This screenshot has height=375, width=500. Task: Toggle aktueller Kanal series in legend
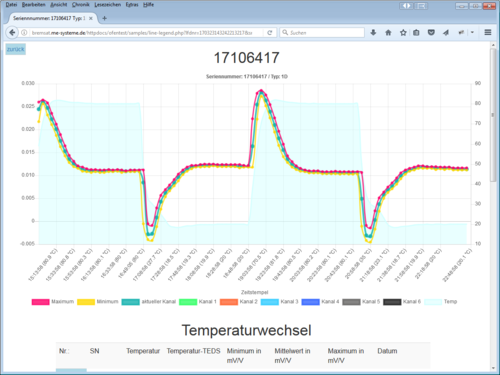tap(149, 302)
